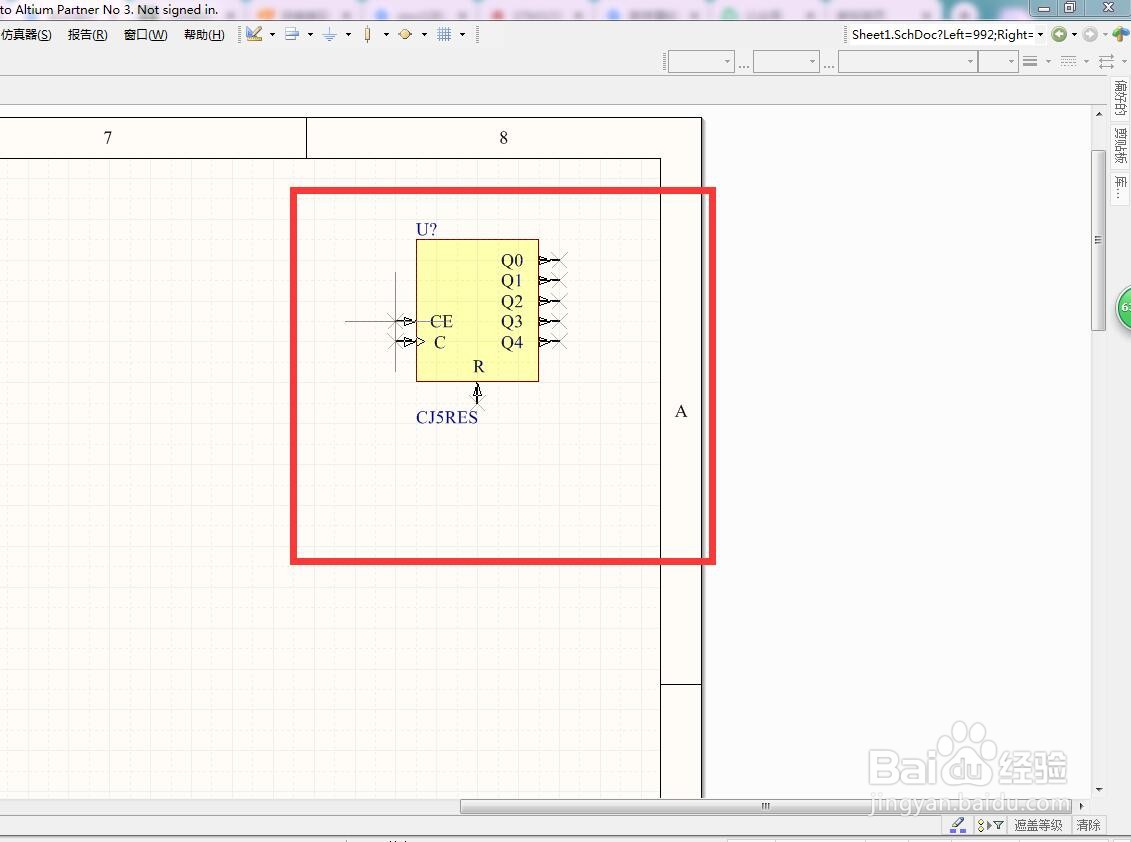1131x842 pixels.
Task: Expand the grids dropdown arrow
Action: pos(462,34)
